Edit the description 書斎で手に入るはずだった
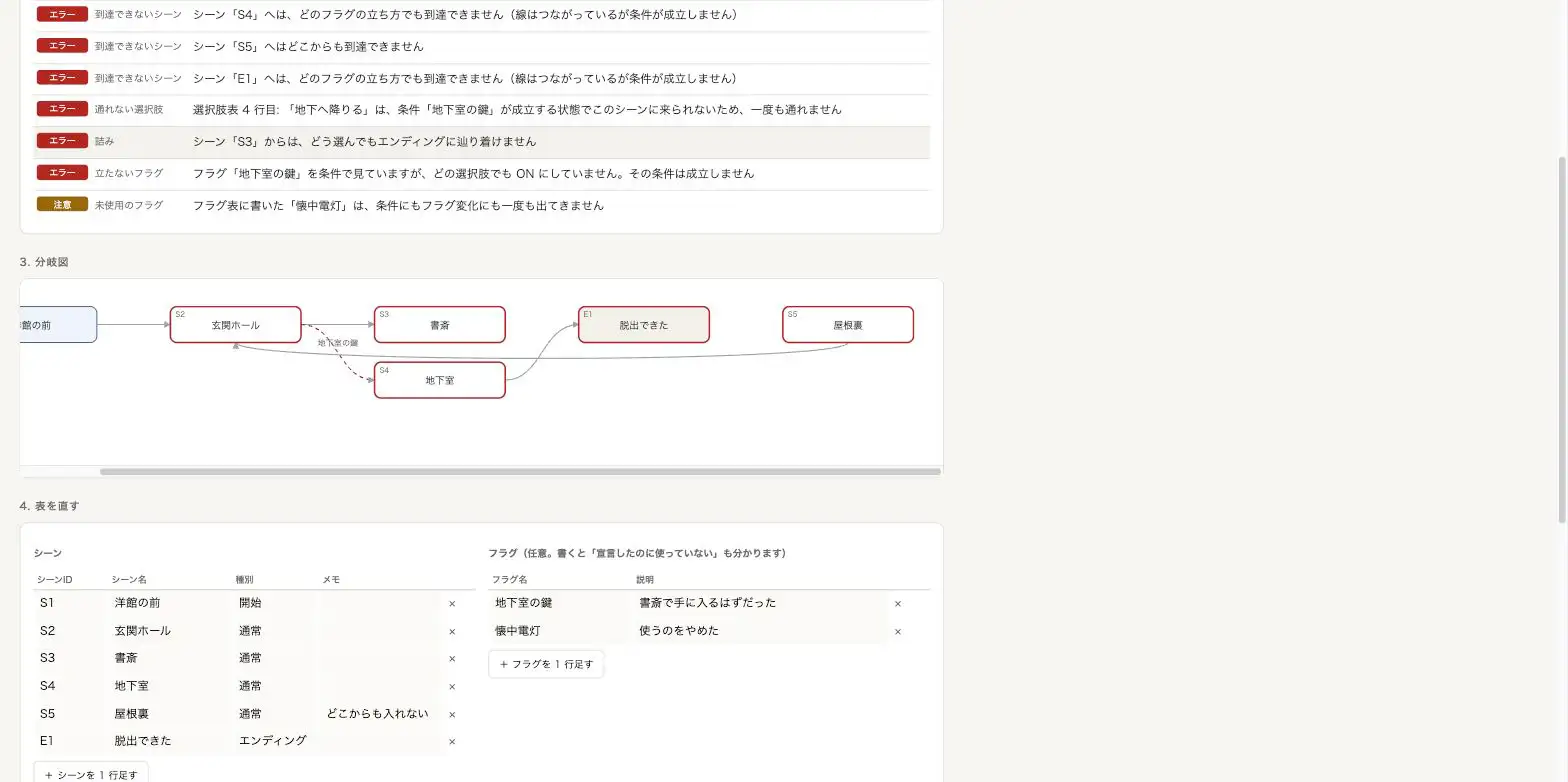Image resolution: width=1568 pixels, height=782 pixels. [760, 603]
